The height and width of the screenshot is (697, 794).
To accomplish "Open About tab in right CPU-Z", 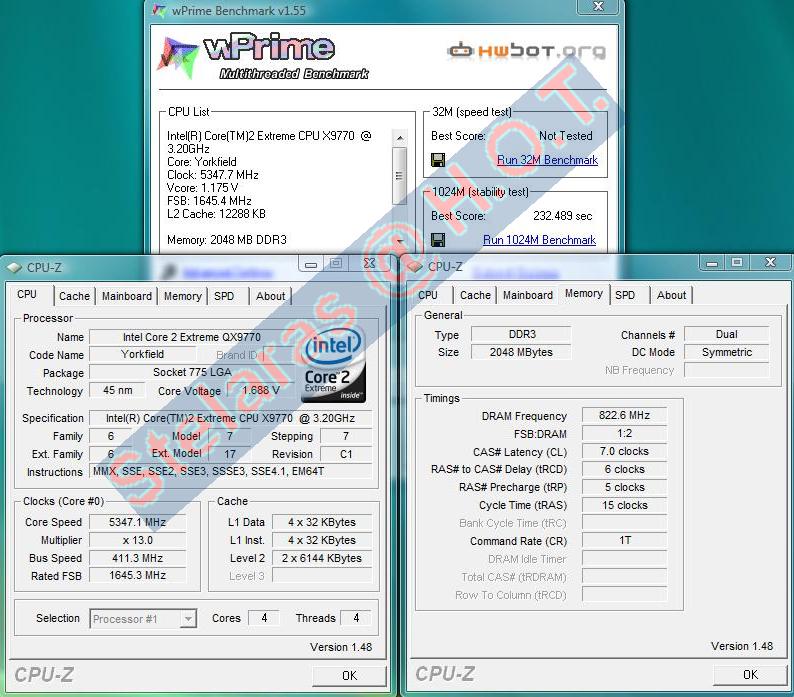I will (x=671, y=295).
